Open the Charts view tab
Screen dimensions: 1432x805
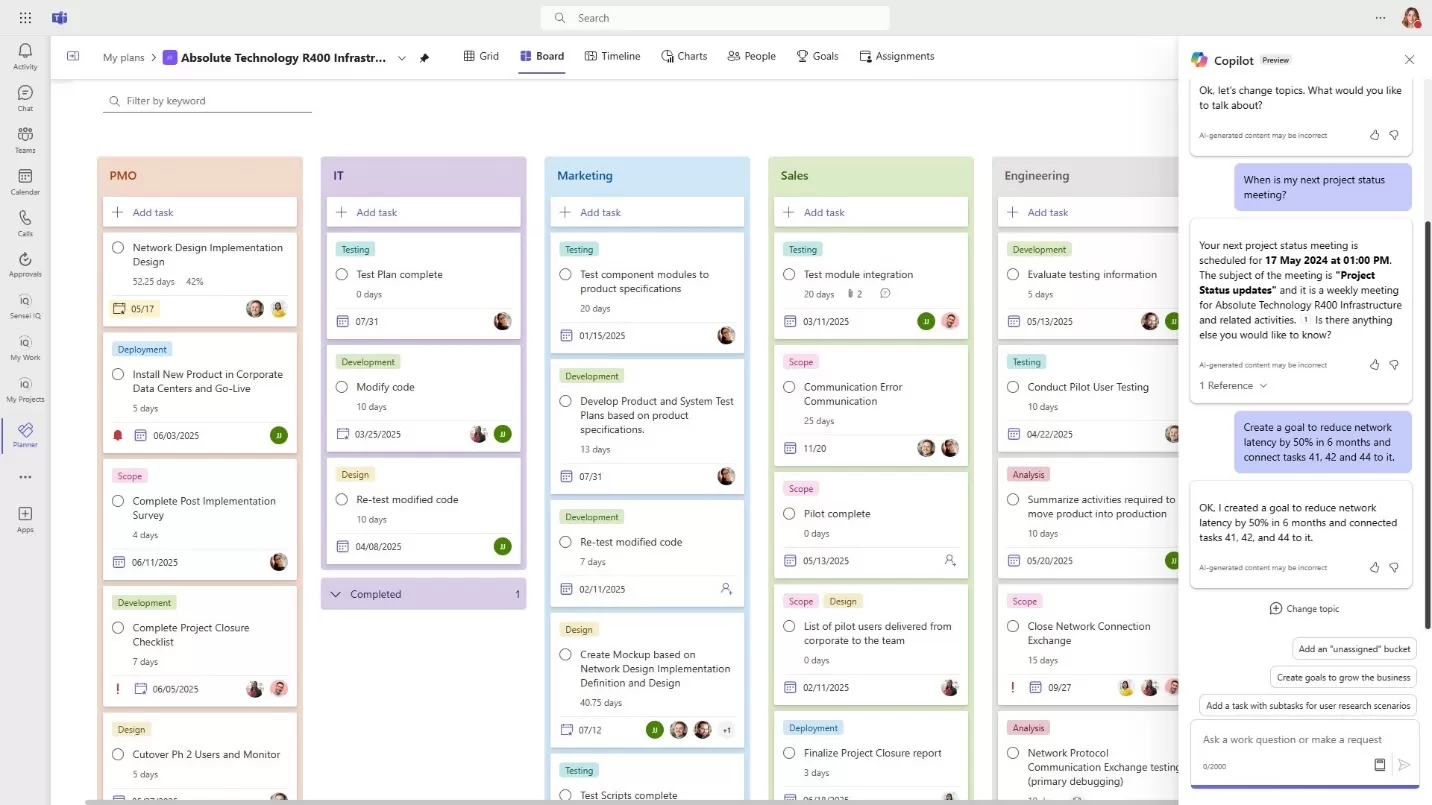684,56
